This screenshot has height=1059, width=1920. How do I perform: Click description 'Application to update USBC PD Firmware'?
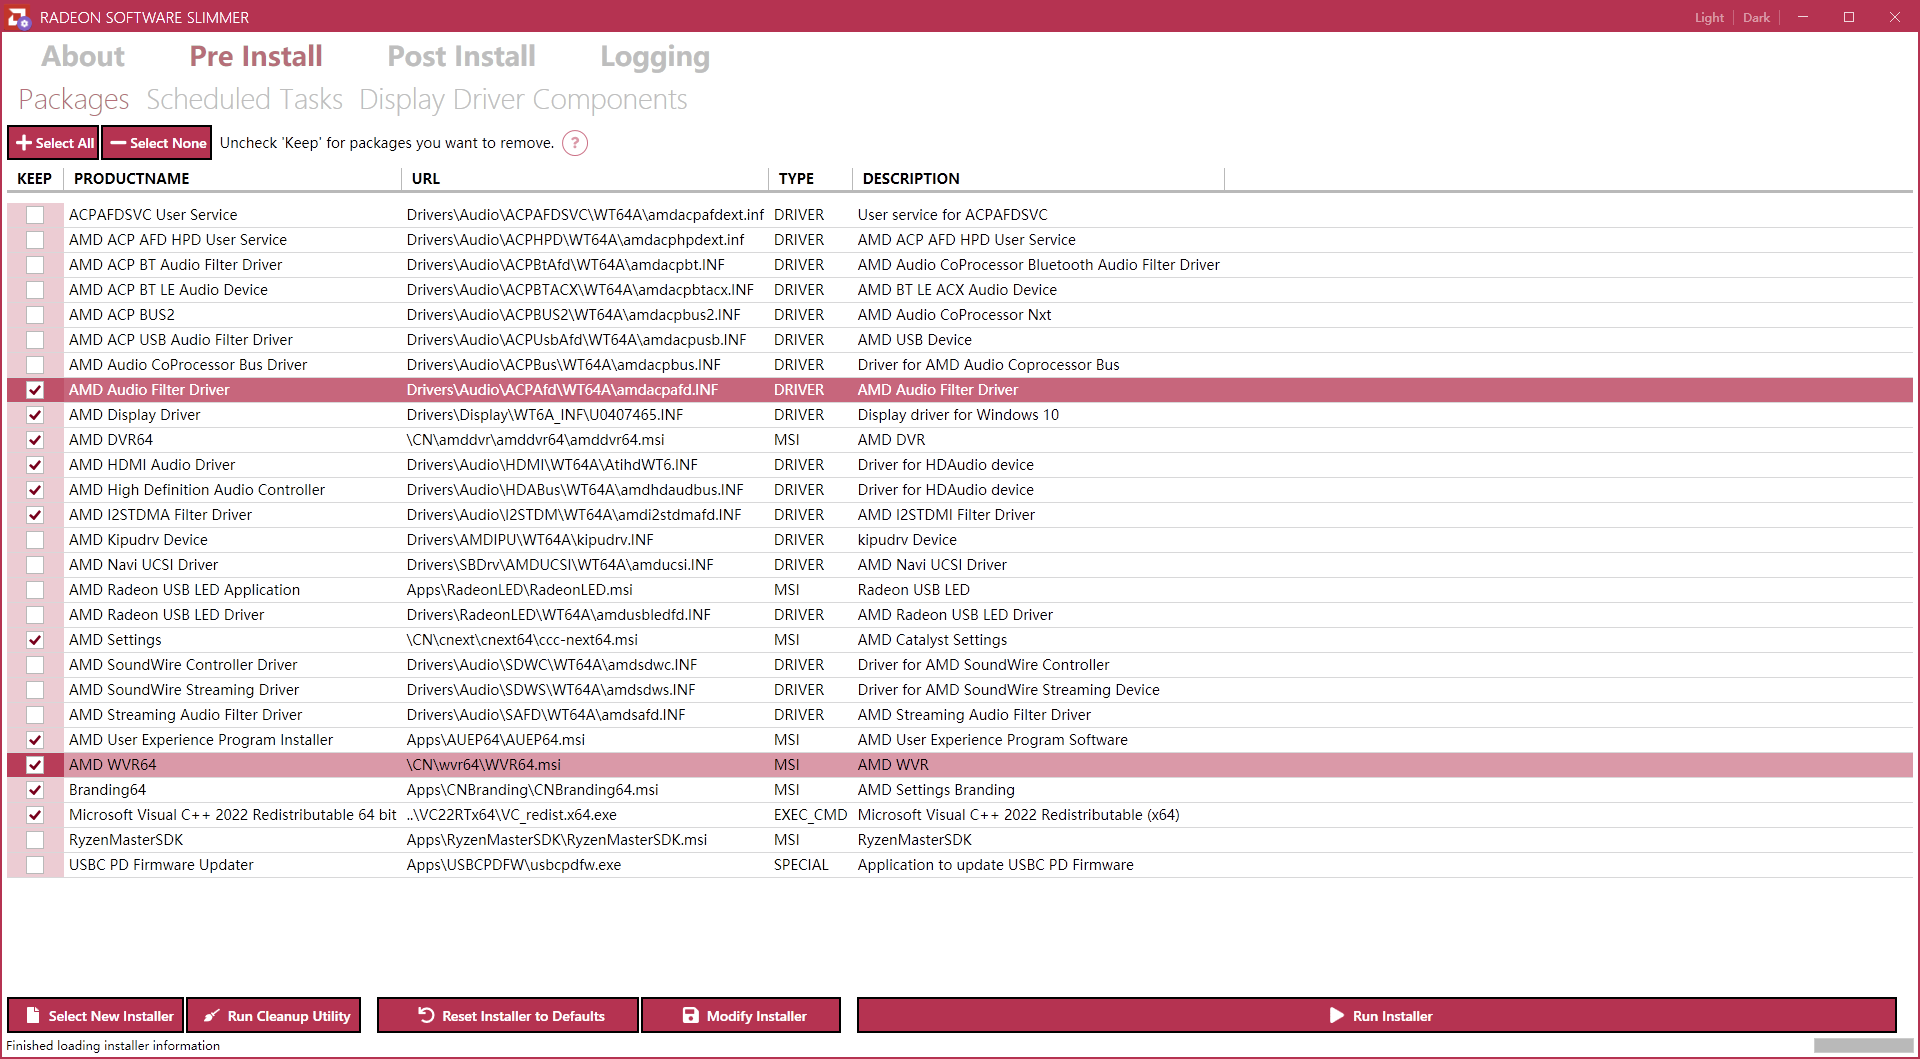point(996,865)
